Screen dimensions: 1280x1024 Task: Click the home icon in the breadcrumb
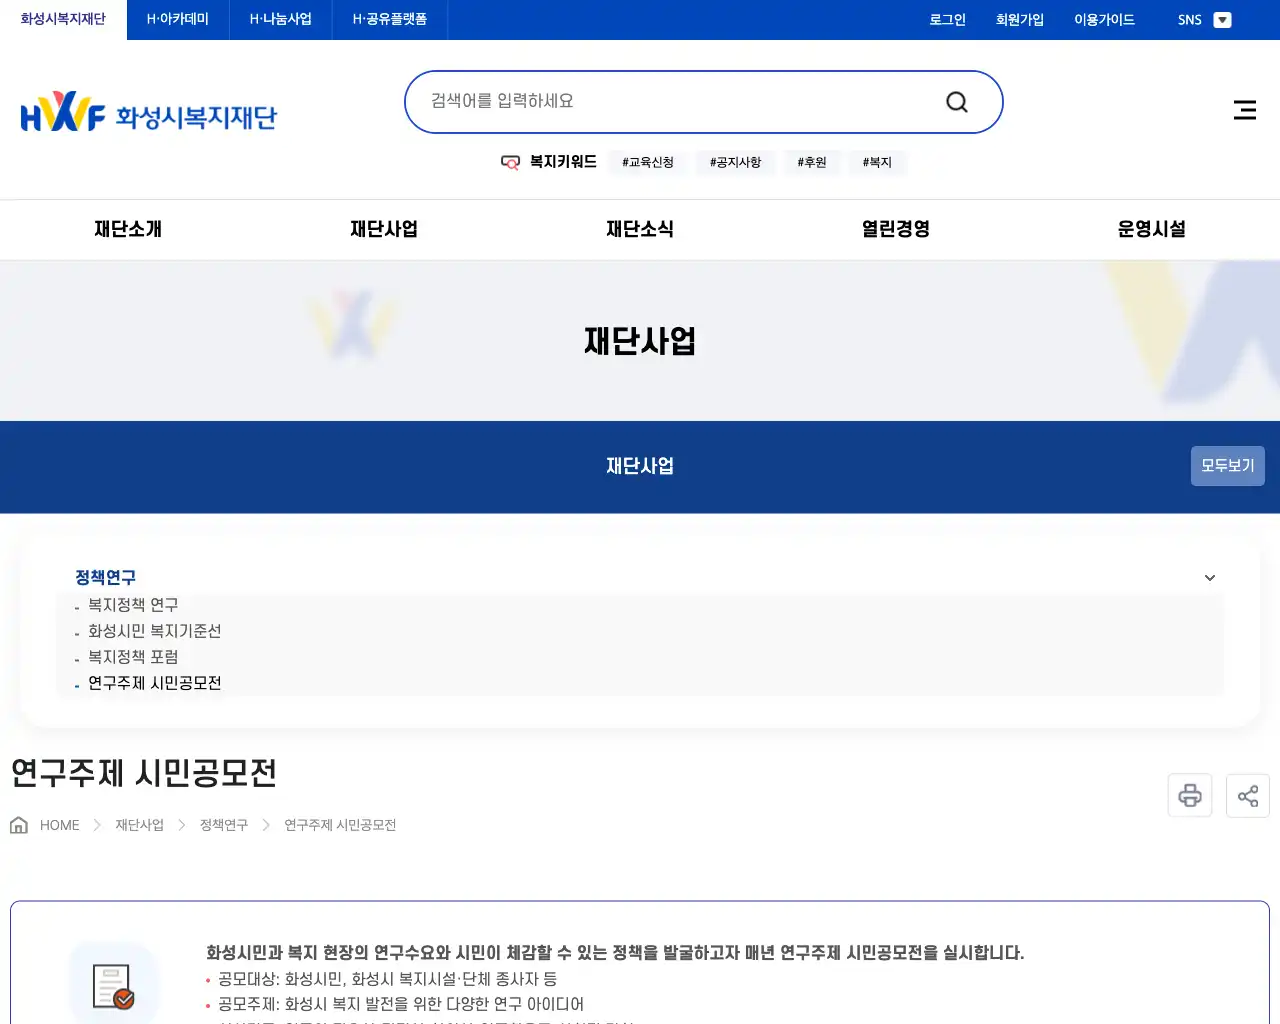pos(18,823)
